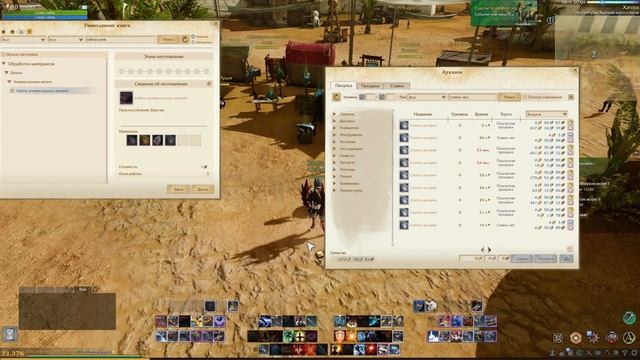Select the orange icon in the crafting book toolbar
Screen dimensions: 640x360
pyautogui.click(x=29, y=32)
